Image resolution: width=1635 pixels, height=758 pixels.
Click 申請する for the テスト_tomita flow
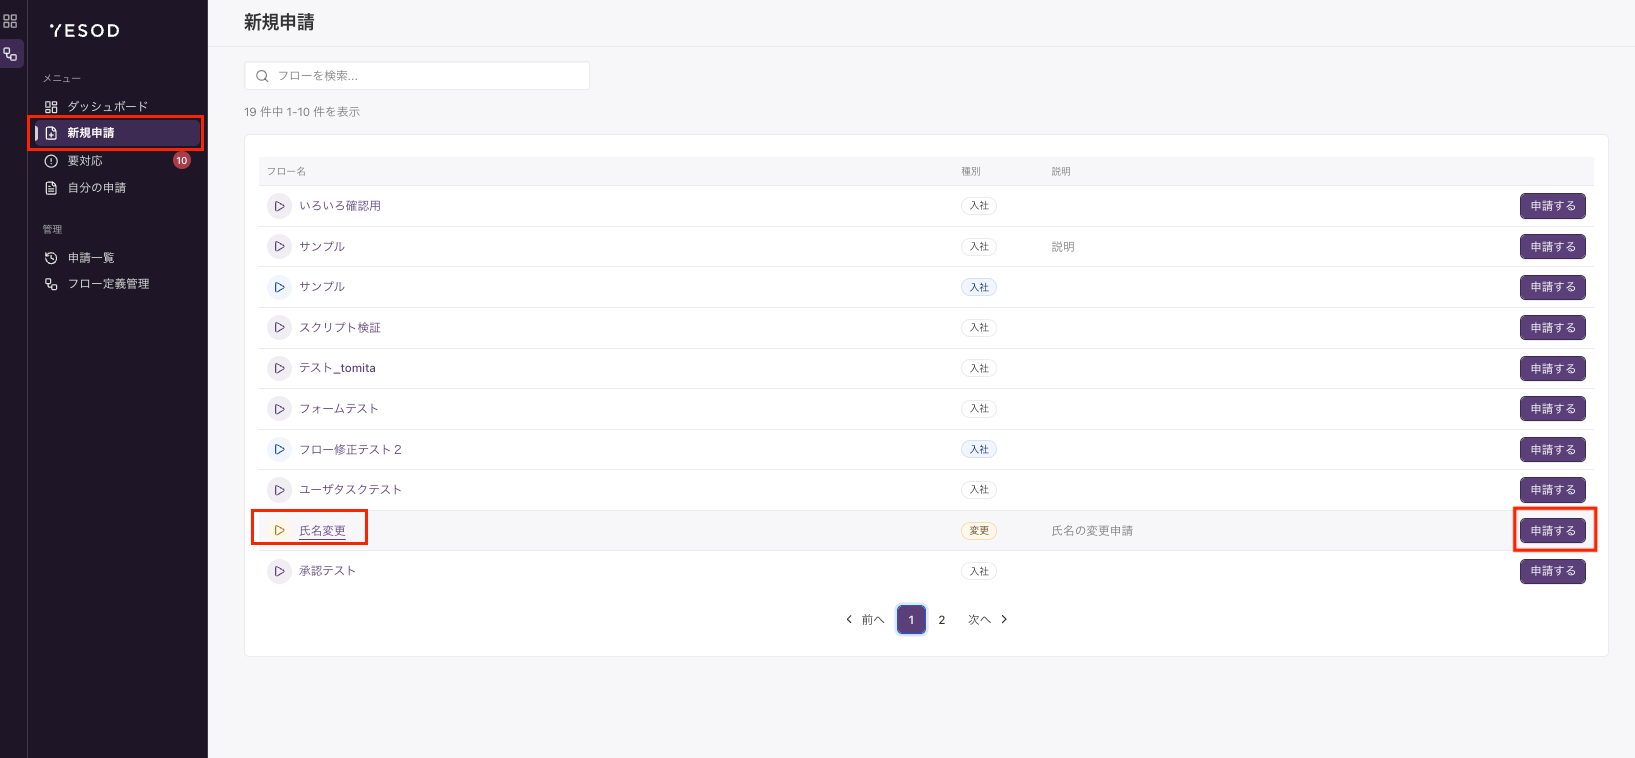point(1553,369)
